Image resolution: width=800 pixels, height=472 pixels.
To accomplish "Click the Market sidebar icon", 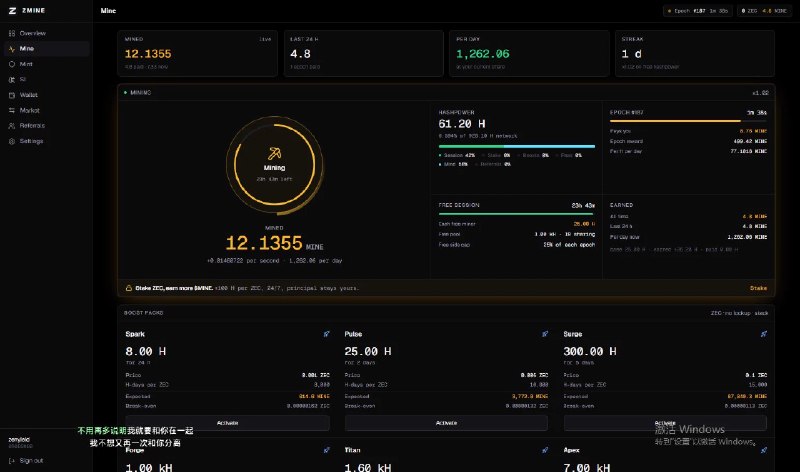I will pos(12,110).
